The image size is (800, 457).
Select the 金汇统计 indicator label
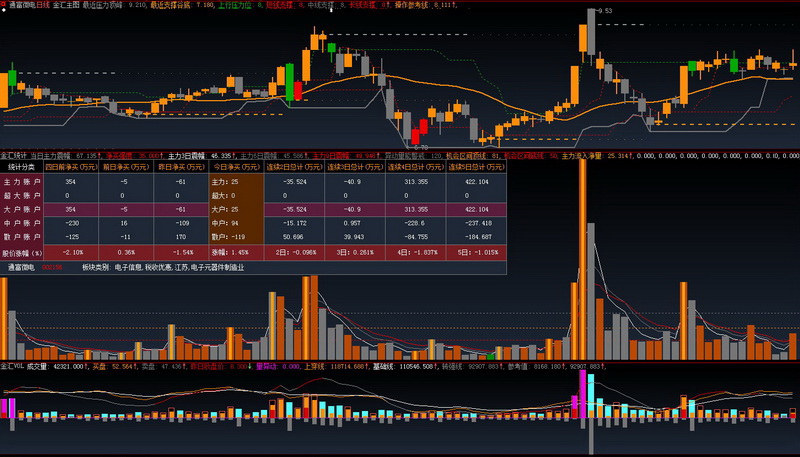pos(13,156)
